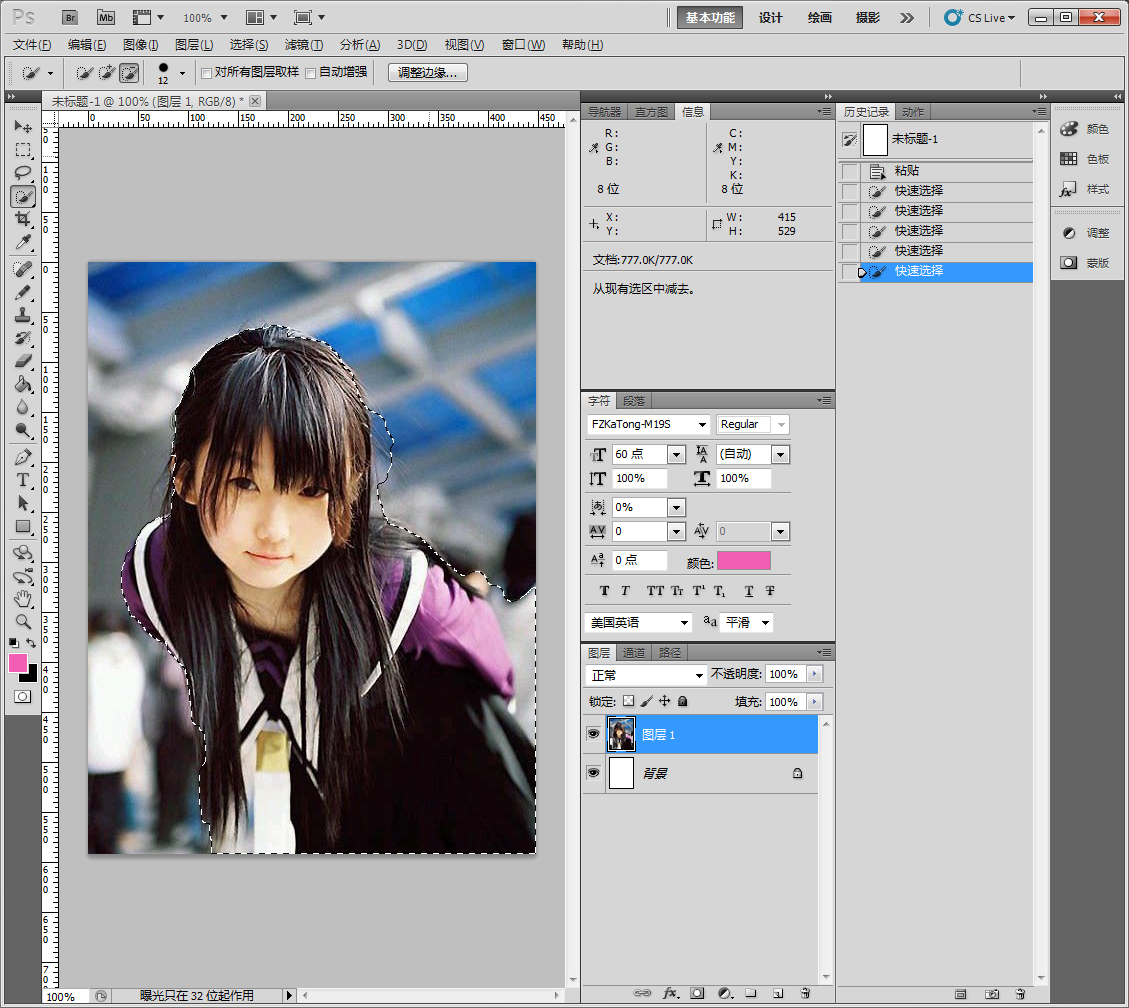The width and height of the screenshot is (1129, 1008).
Task: Click the pink foreground color swatch
Action: click(18, 663)
